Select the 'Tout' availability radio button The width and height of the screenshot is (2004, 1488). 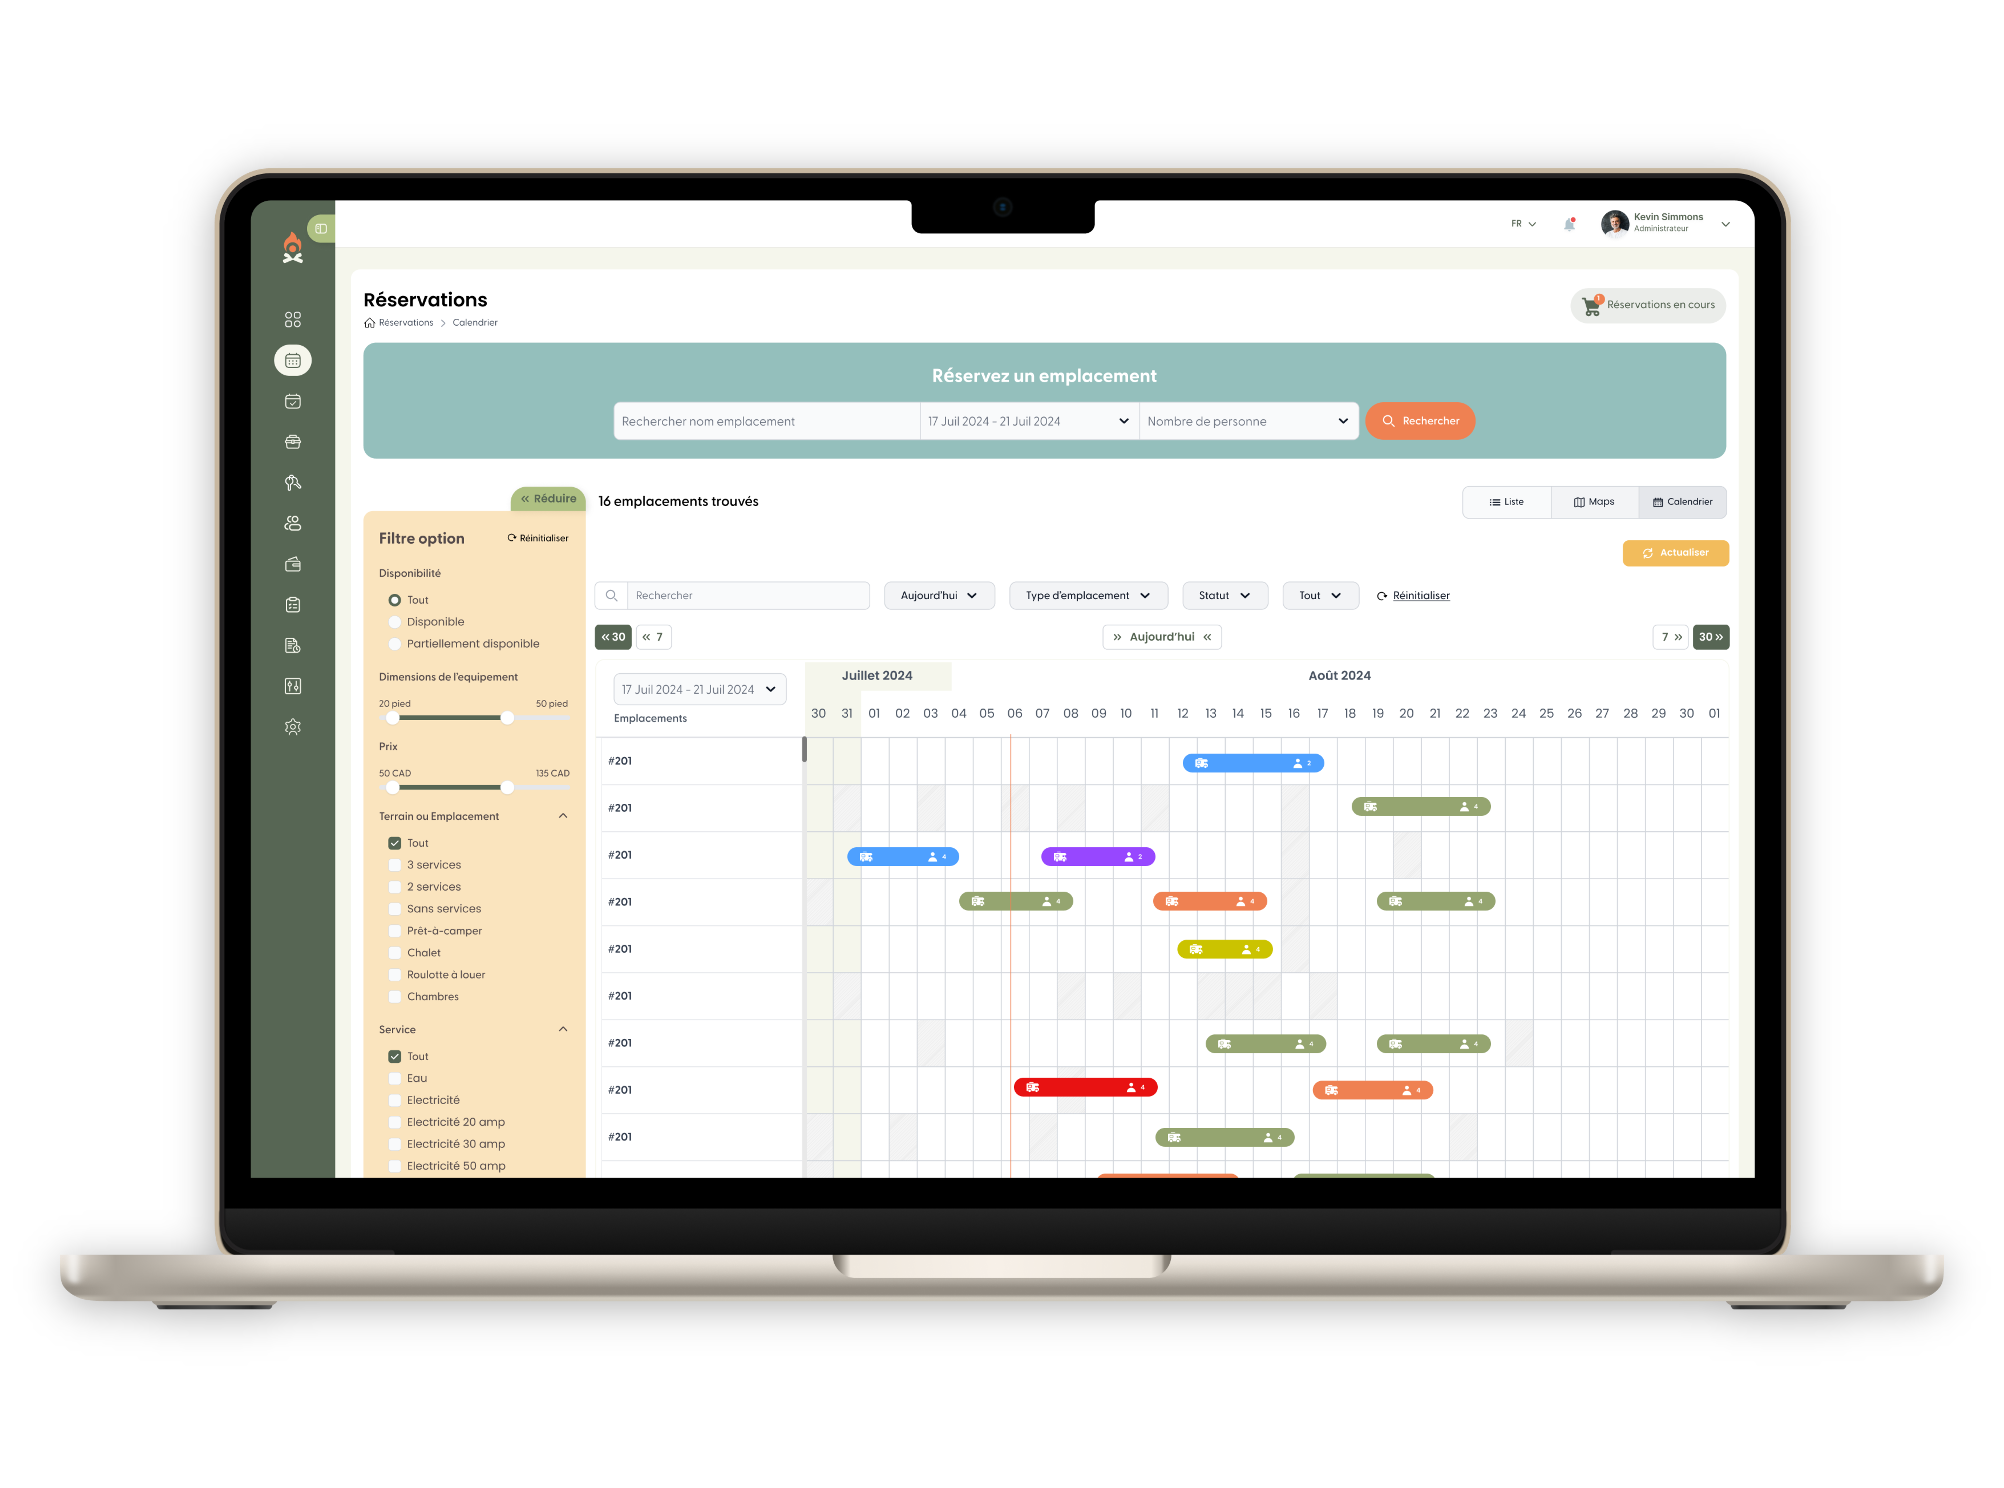pos(394,599)
